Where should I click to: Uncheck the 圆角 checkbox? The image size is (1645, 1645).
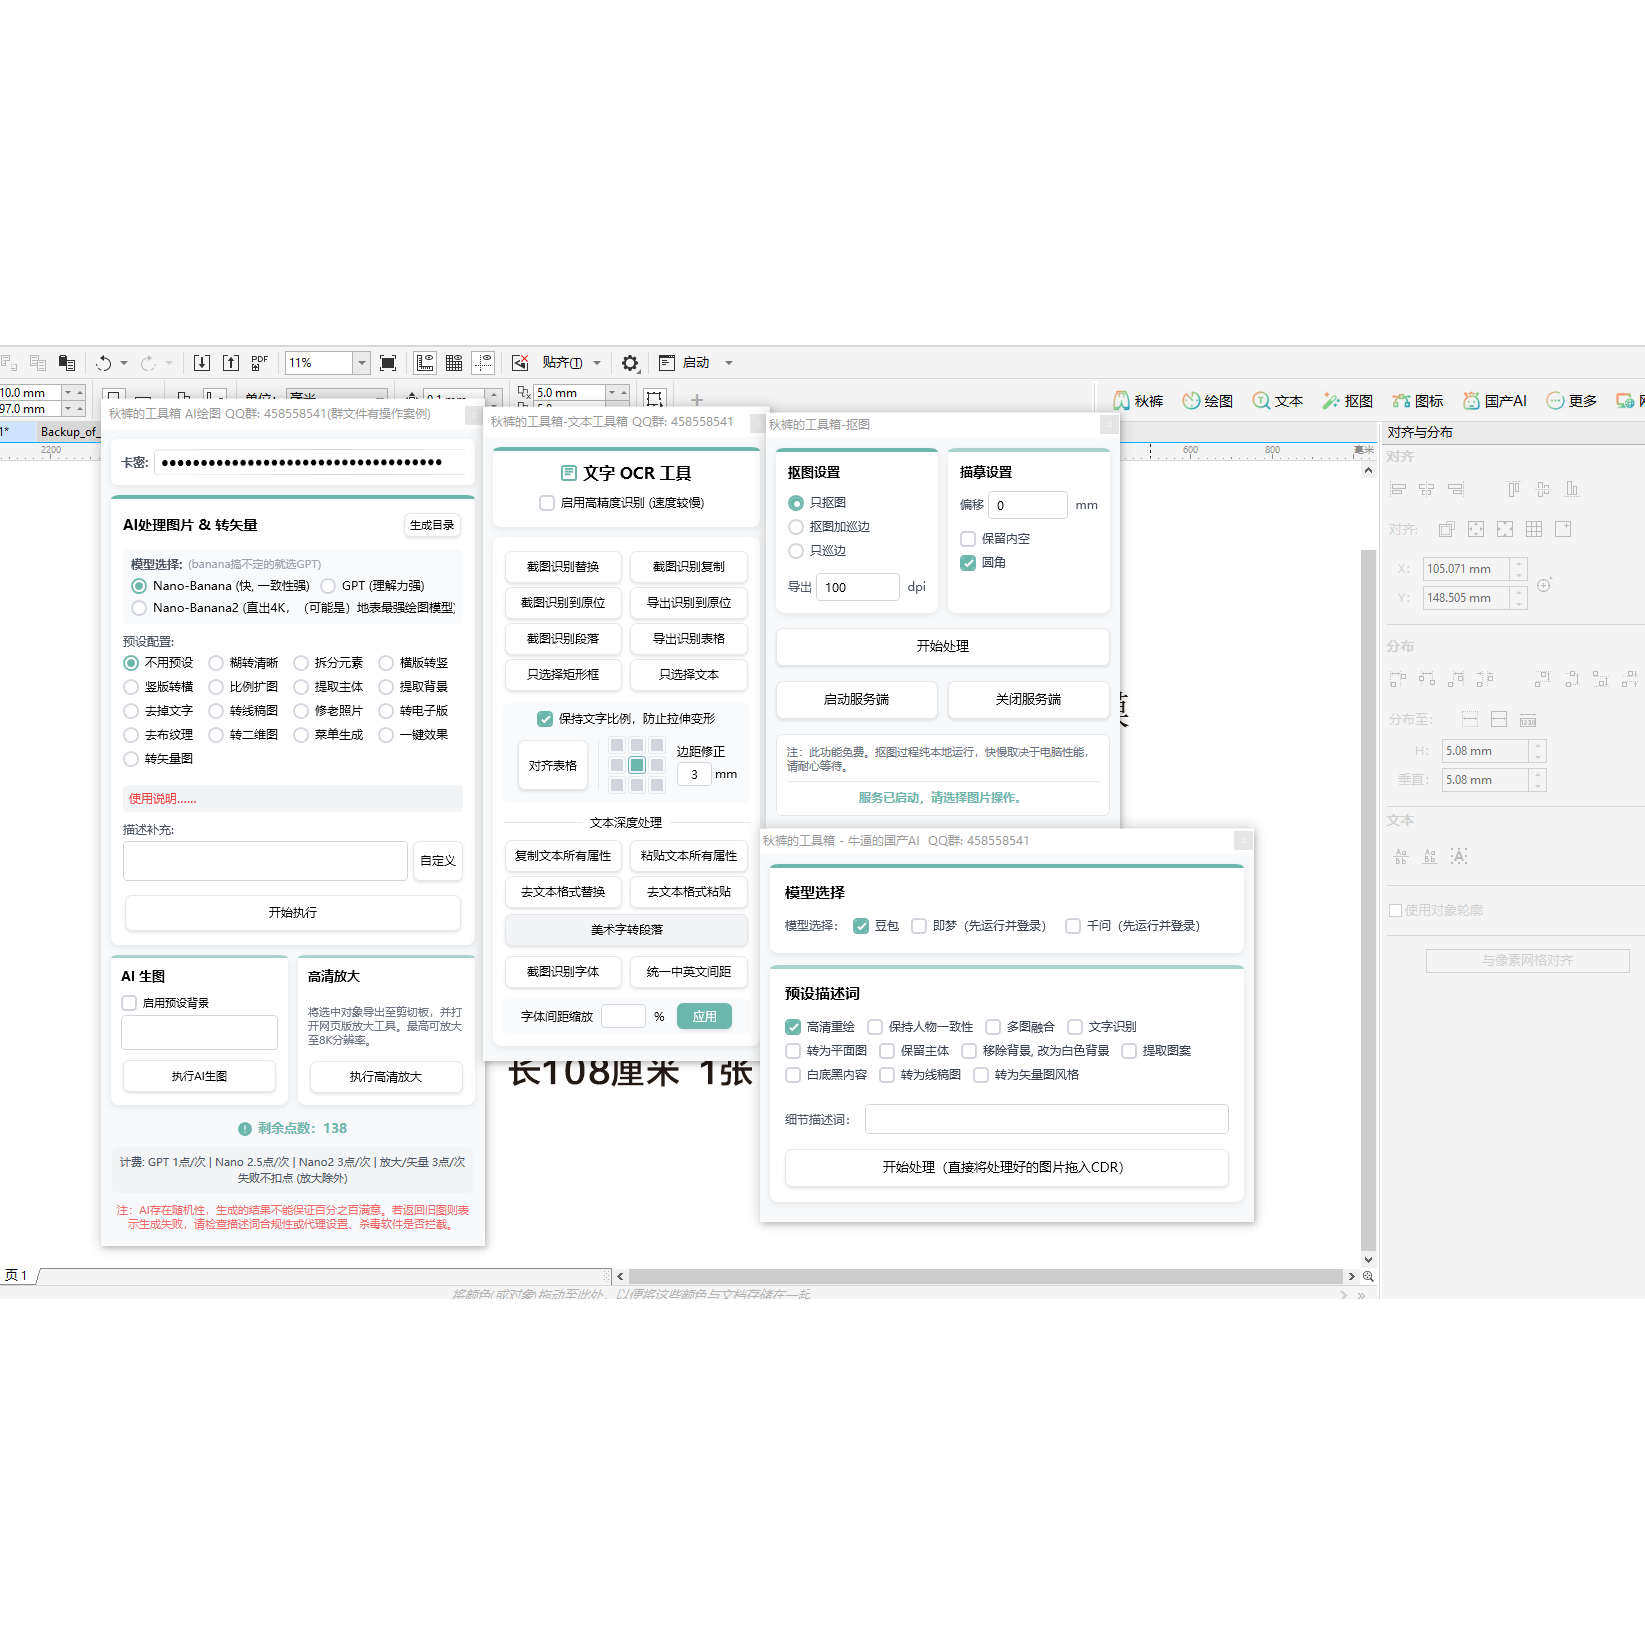pos(968,563)
